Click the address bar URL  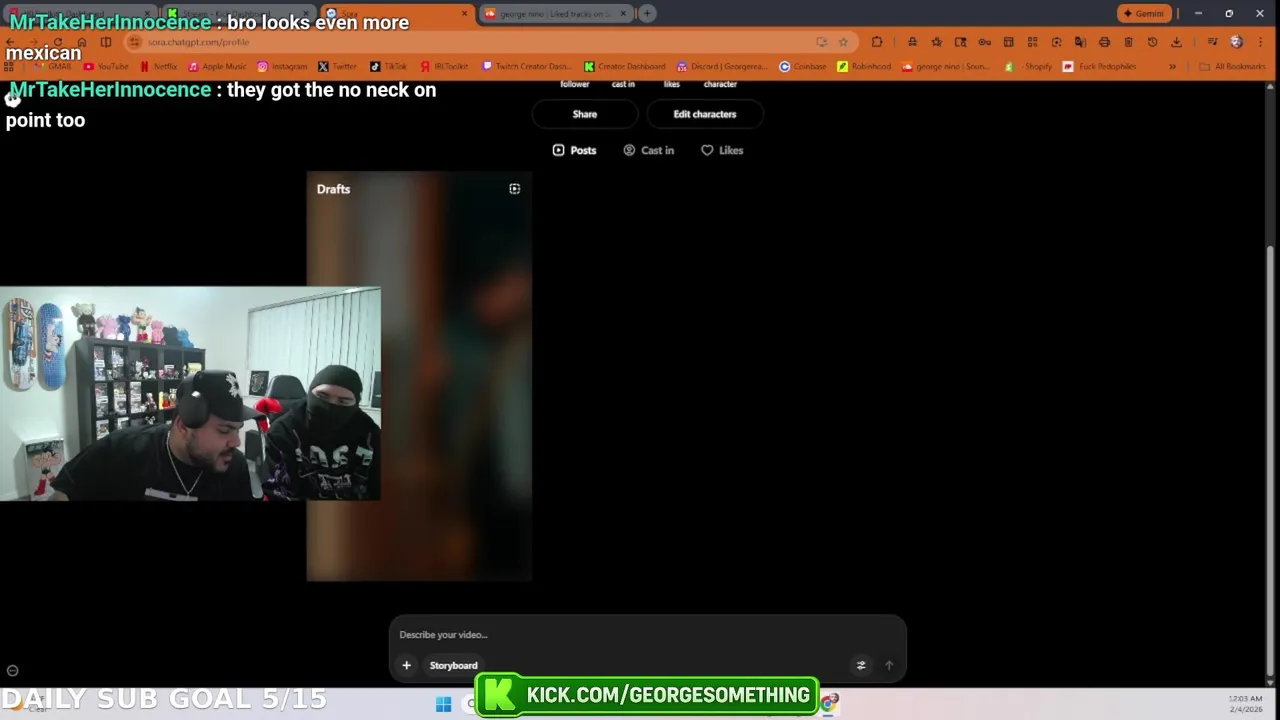point(198,42)
